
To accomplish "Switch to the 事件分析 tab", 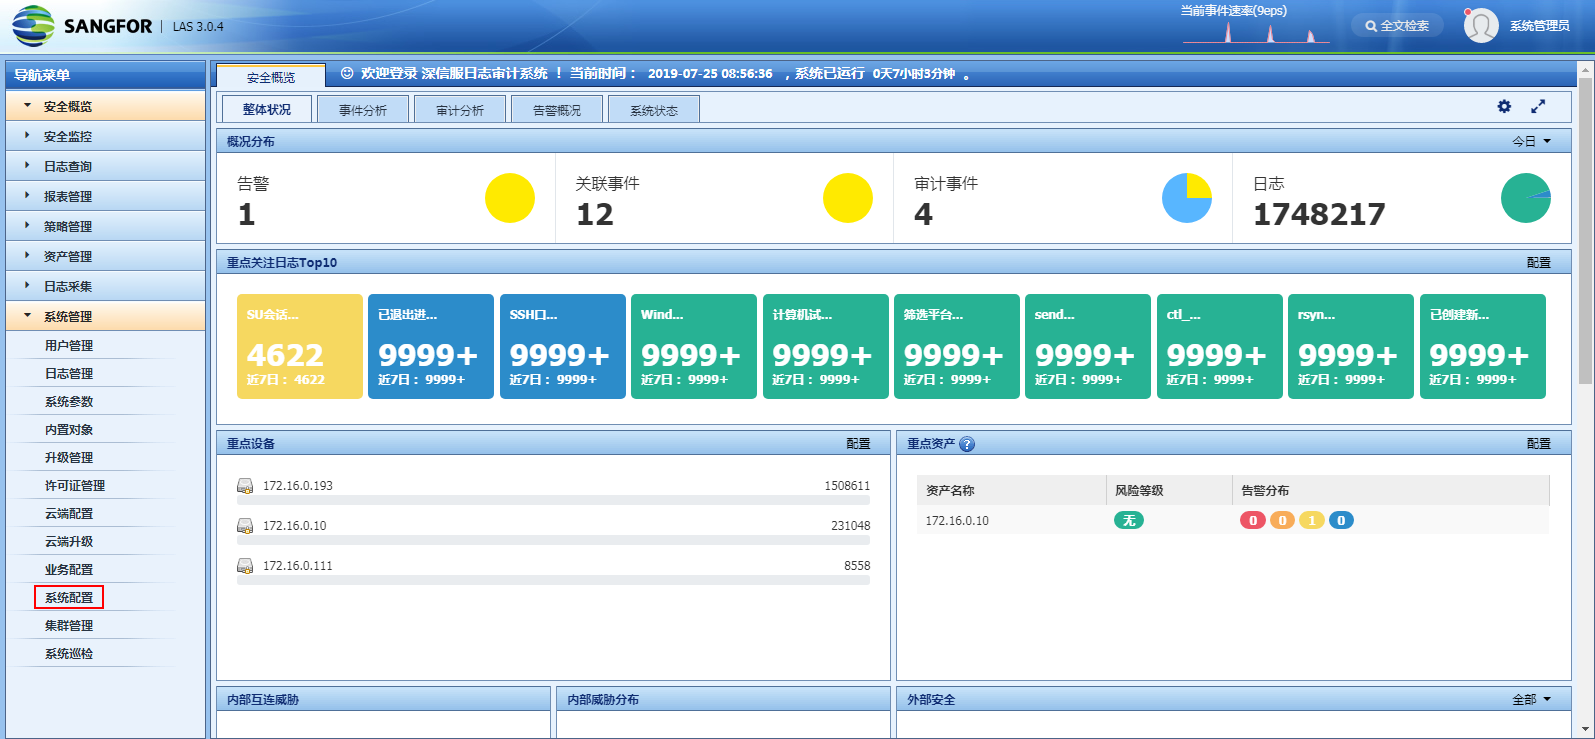I will pos(363,110).
